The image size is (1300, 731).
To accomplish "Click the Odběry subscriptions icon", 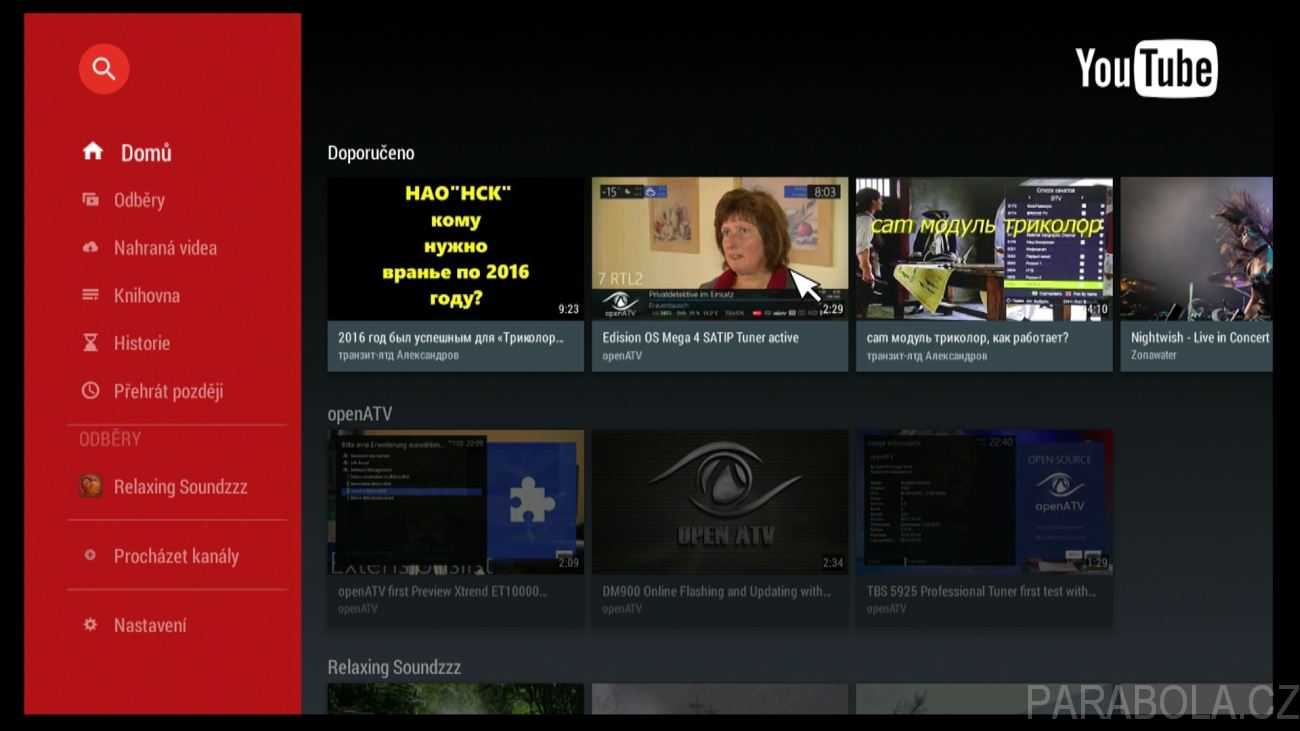I will pyautogui.click(x=91, y=199).
